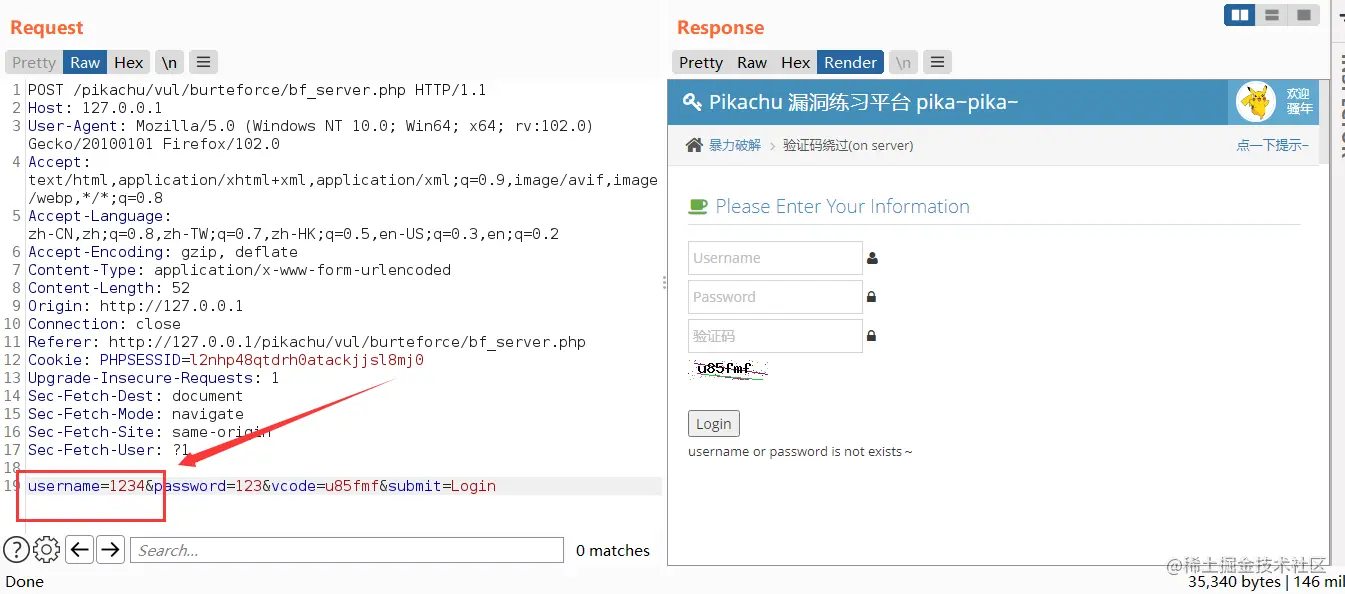Click the rendered Password field
1345x594 pixels.
pyautogui.click(x=775, y=297)
